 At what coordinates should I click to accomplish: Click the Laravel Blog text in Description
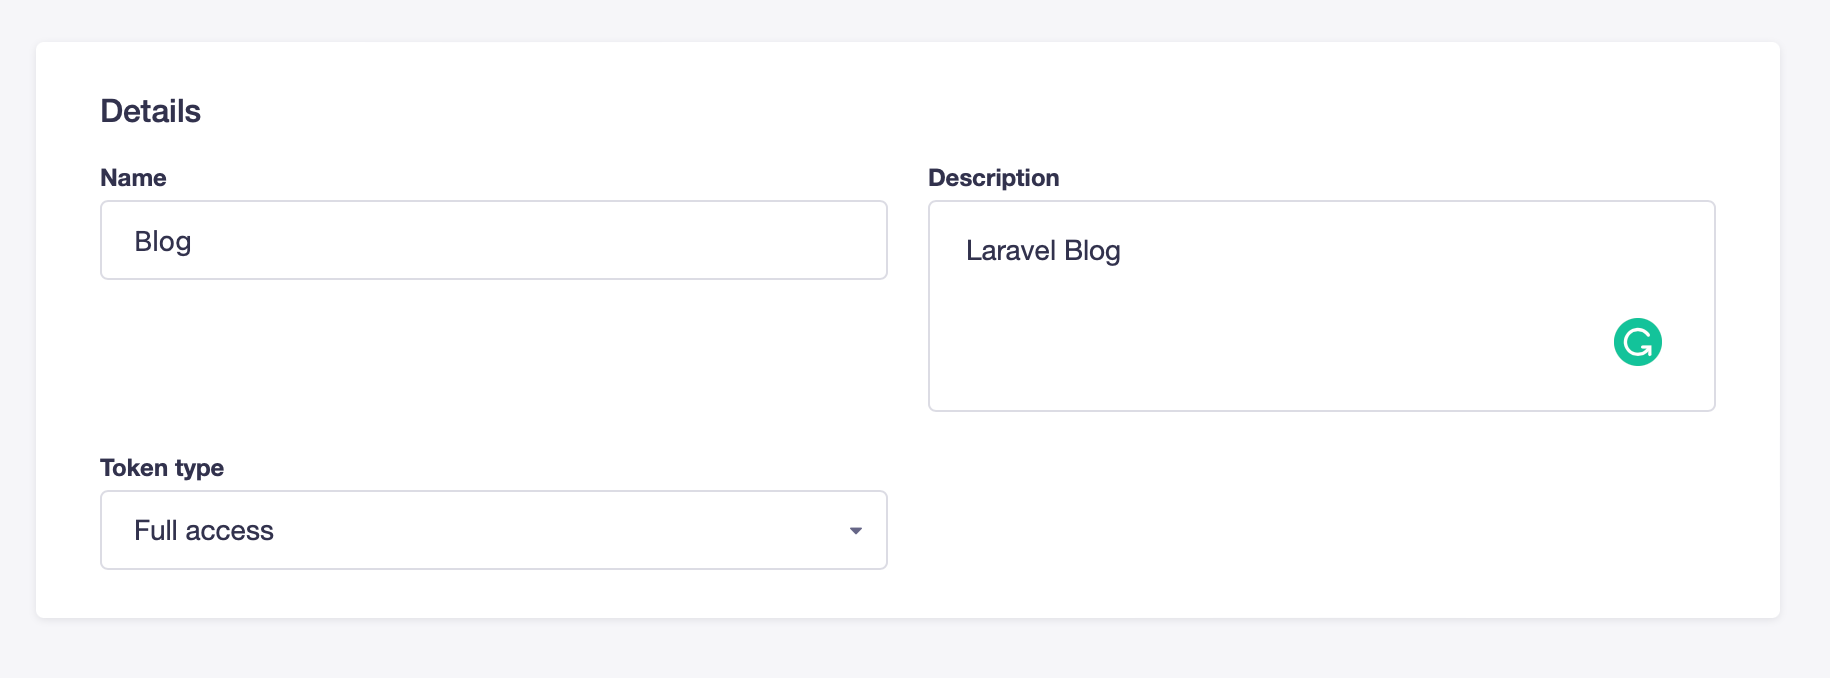click(x=1043, y=251)
